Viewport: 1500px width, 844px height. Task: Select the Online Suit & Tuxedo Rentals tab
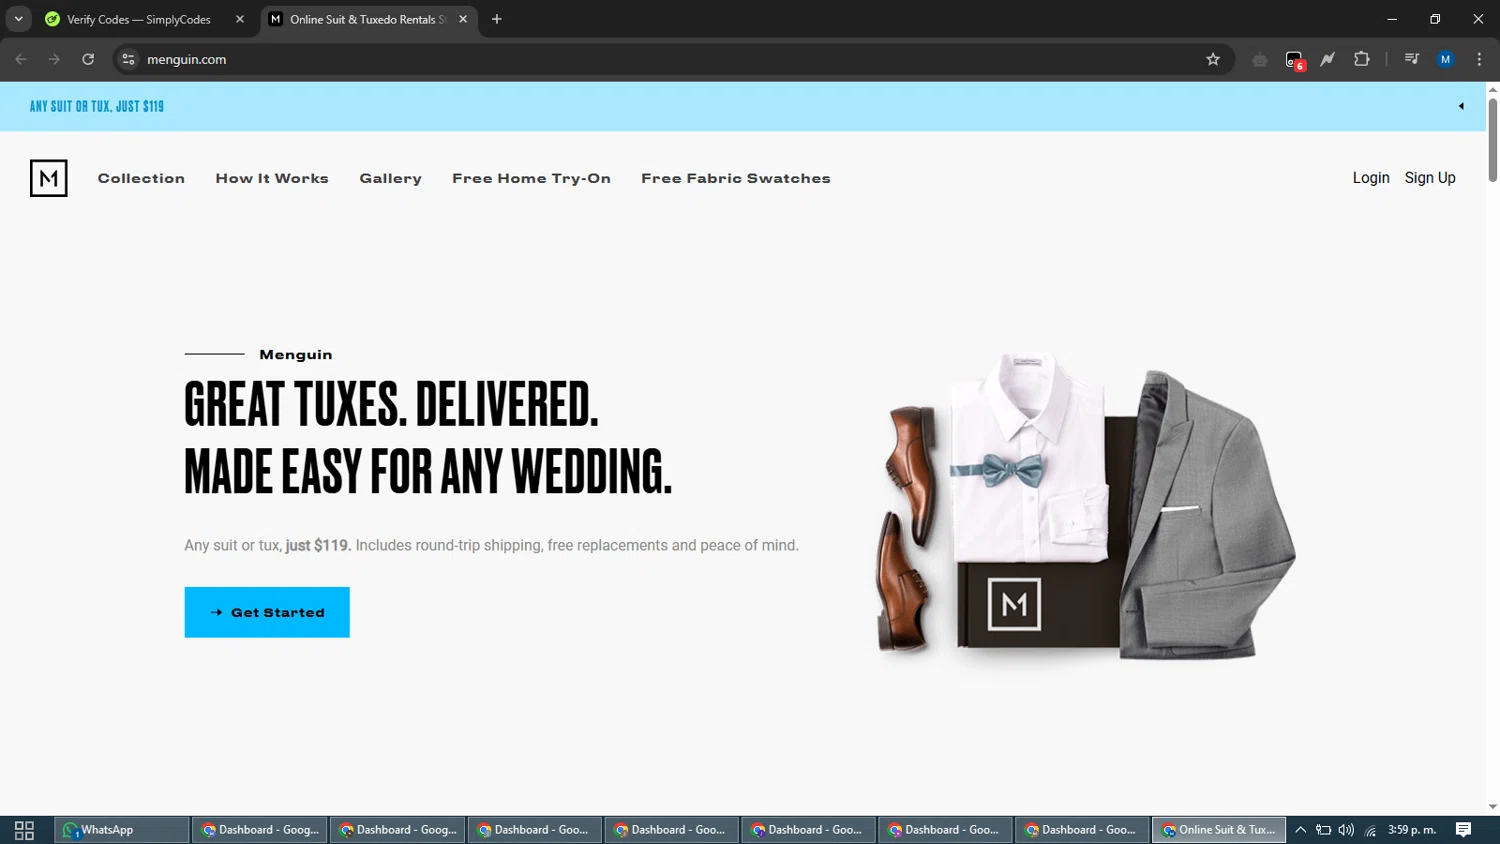pos(368,19)
